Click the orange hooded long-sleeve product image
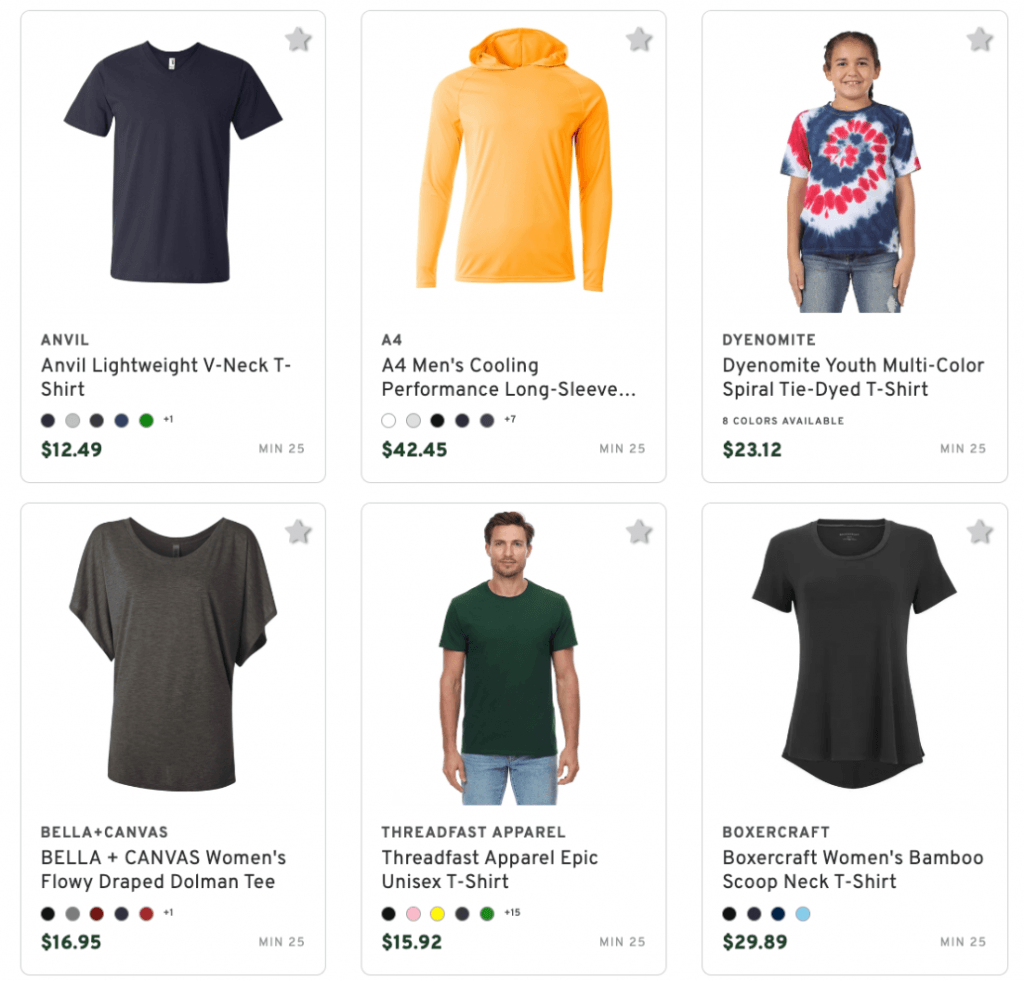Screen dimensions: 1024x981 513,160
